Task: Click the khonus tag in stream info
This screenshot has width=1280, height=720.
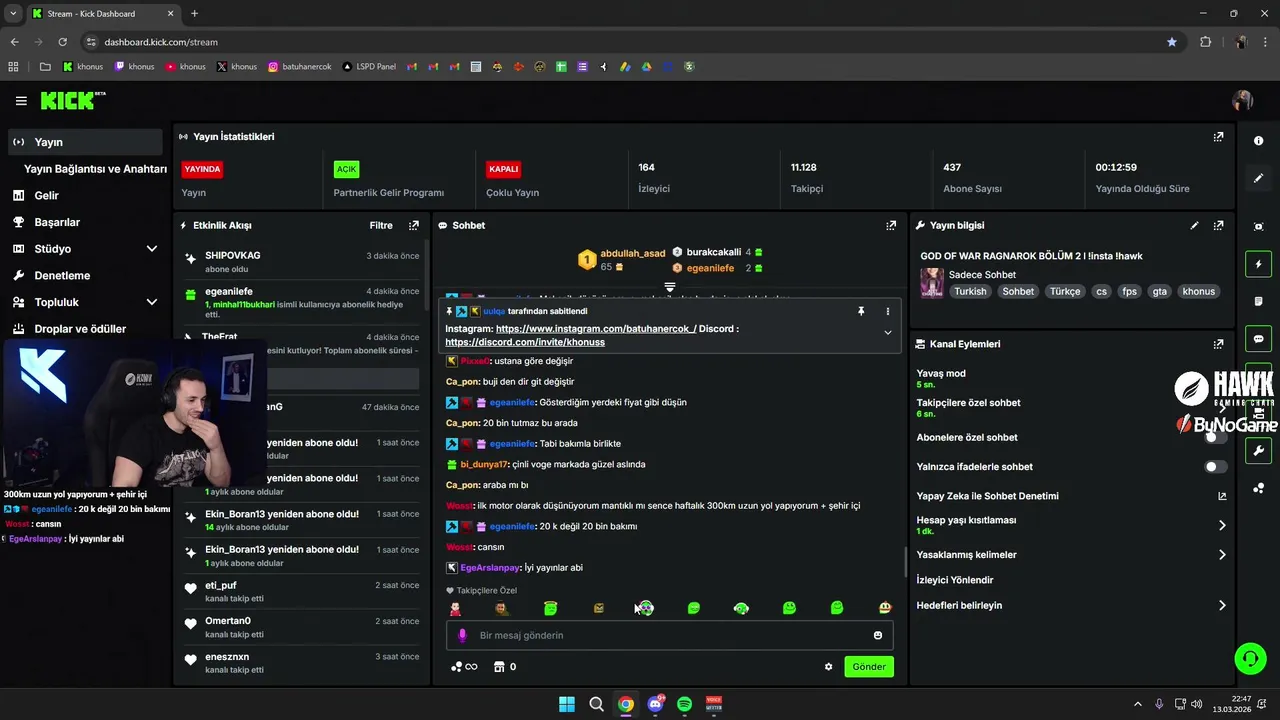Action: pyautogui.click(x=1199, y=292)
